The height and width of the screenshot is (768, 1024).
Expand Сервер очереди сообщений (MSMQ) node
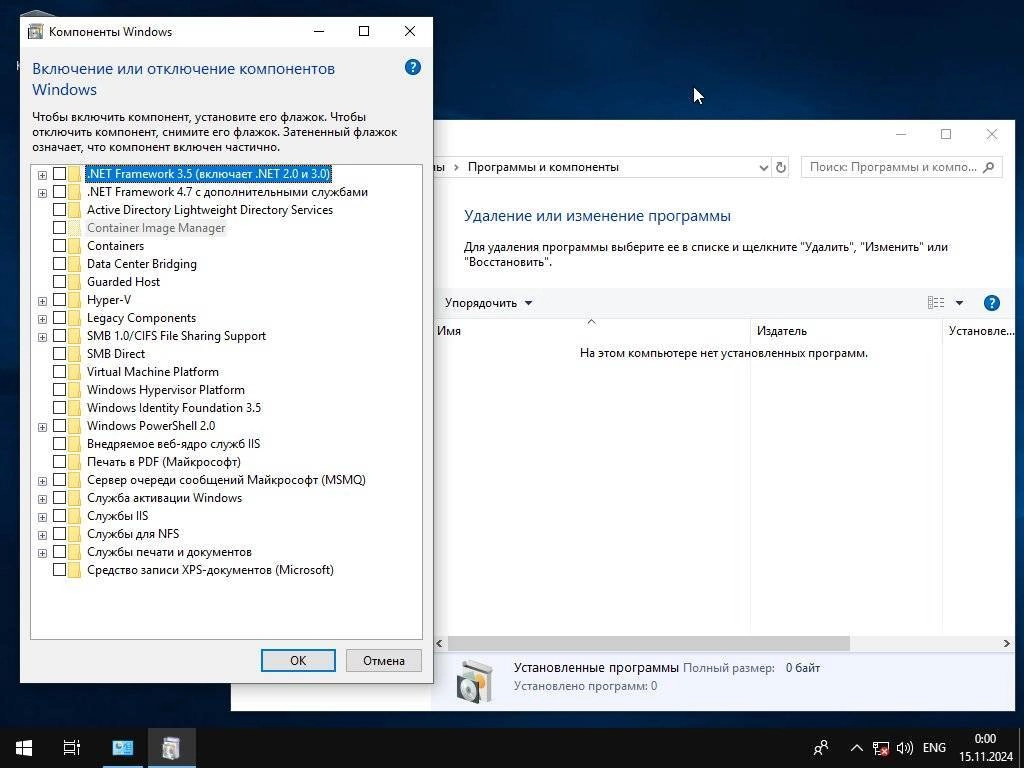point(42,481)
